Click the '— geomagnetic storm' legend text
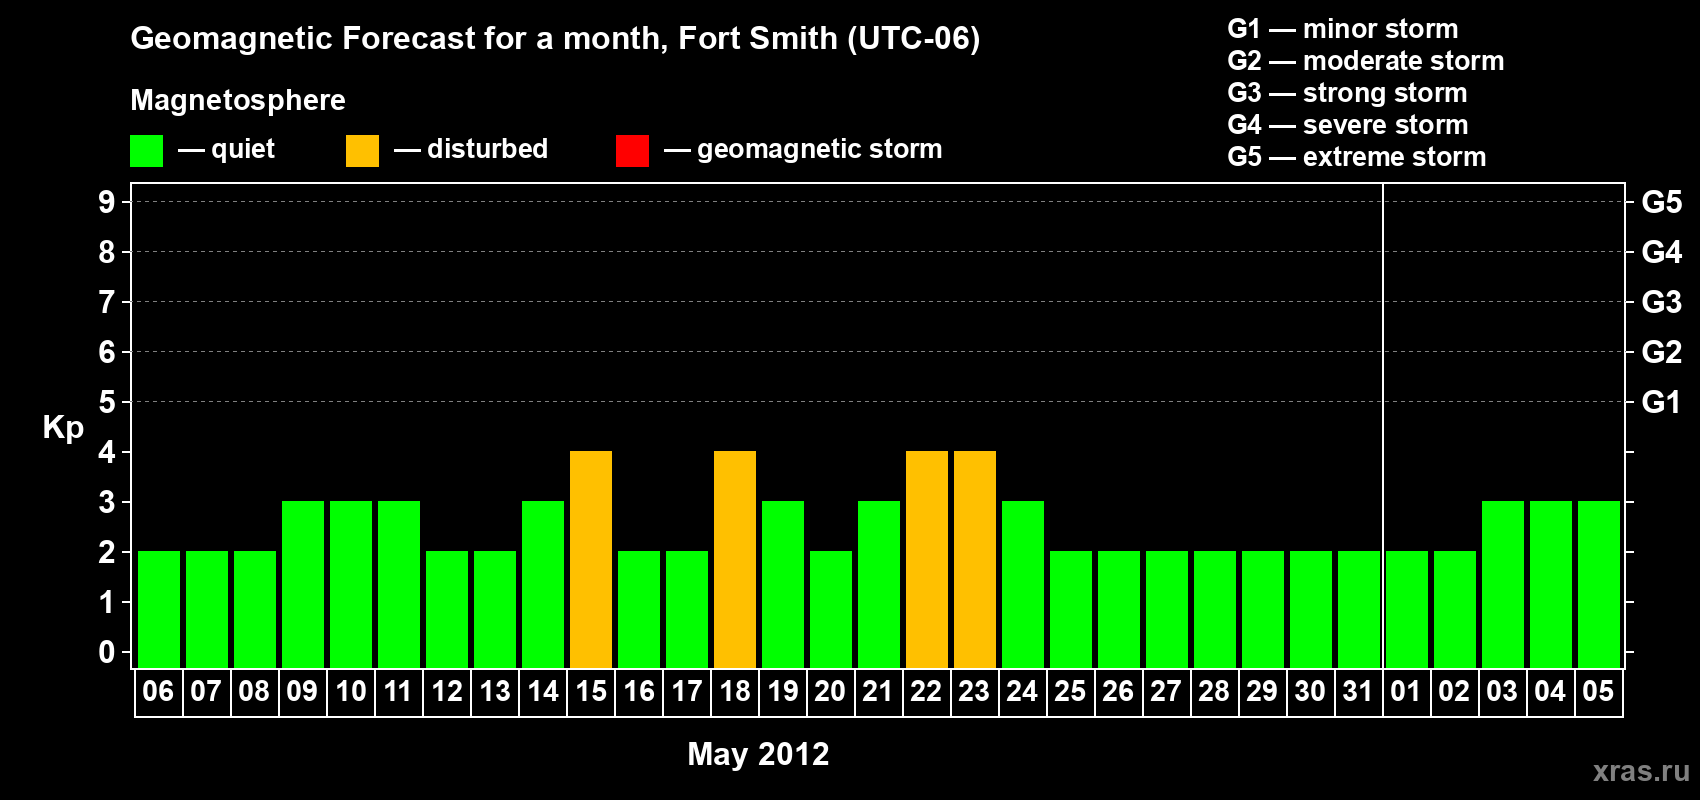Viewport: 1700px width, 800px height. coord(803,150)
